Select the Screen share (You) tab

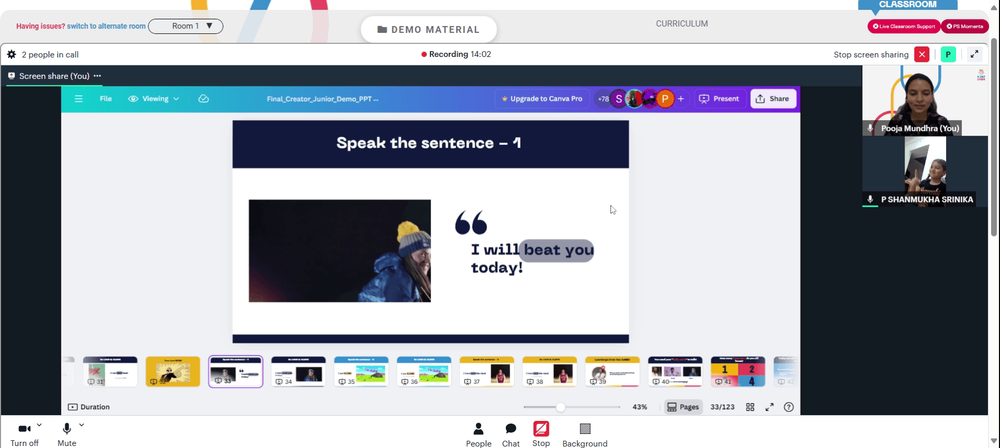click(x=54, y=76)
